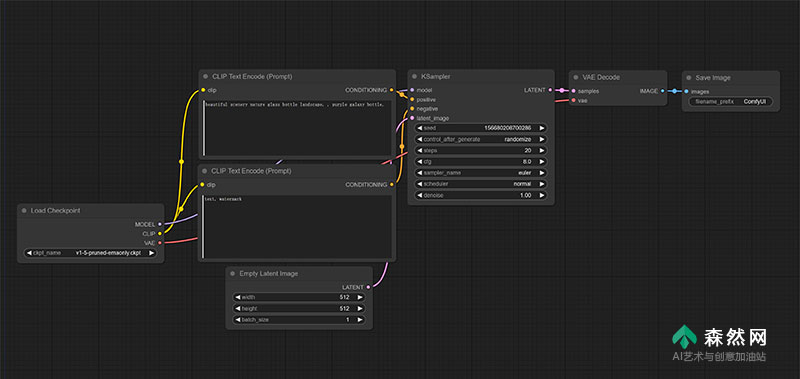
Task: Click the denoise value 1.00
Action: (525, 195)
